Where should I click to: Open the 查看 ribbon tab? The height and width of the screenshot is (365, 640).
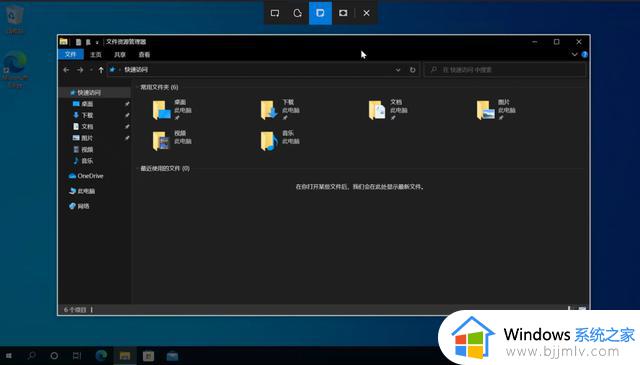click(144, 54)
